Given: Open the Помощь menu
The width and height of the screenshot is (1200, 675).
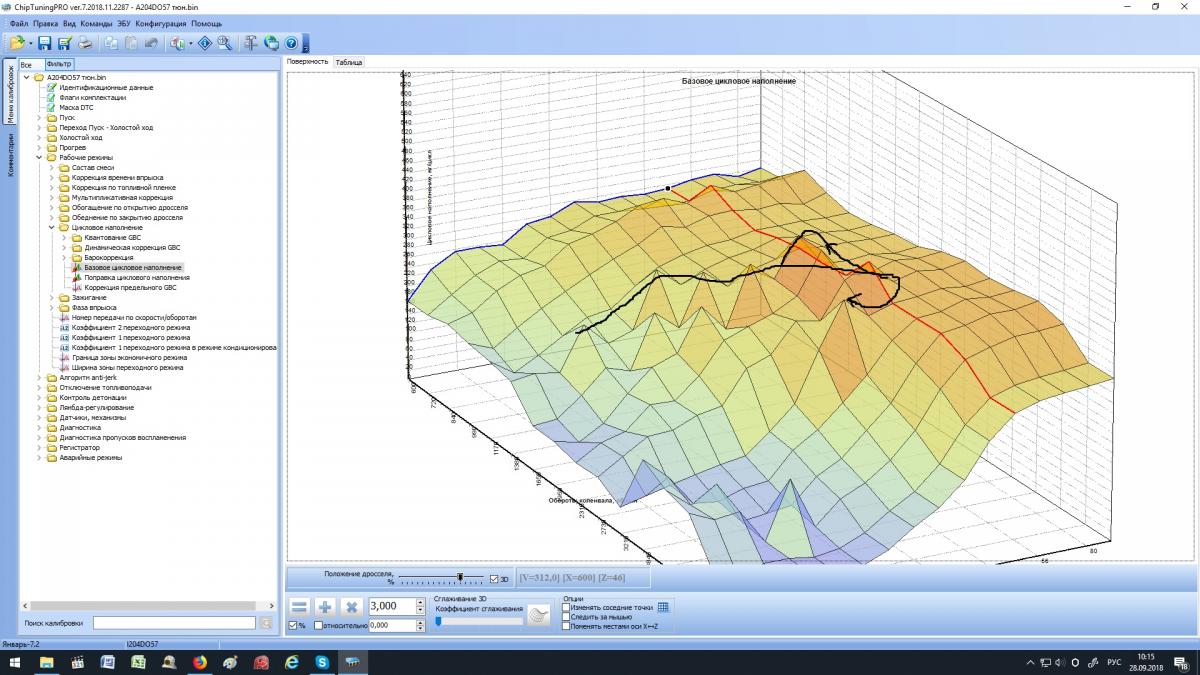Looking at the screenshot, I should coord(206,23).
